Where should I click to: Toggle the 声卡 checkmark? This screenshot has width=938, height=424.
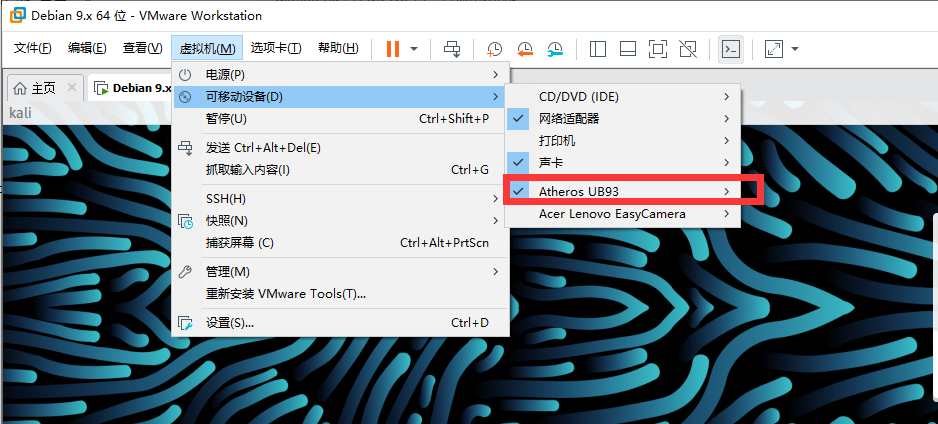tap(518, 162)
